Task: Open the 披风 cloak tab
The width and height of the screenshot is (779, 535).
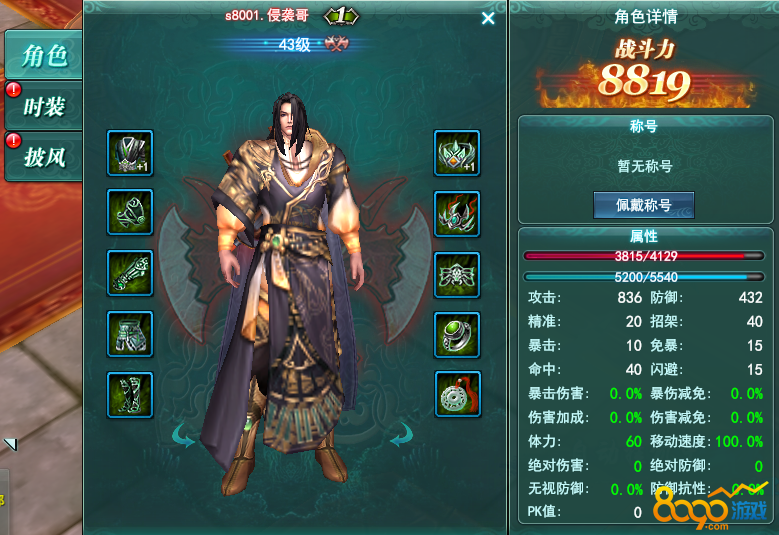Action: coord(44,157)
